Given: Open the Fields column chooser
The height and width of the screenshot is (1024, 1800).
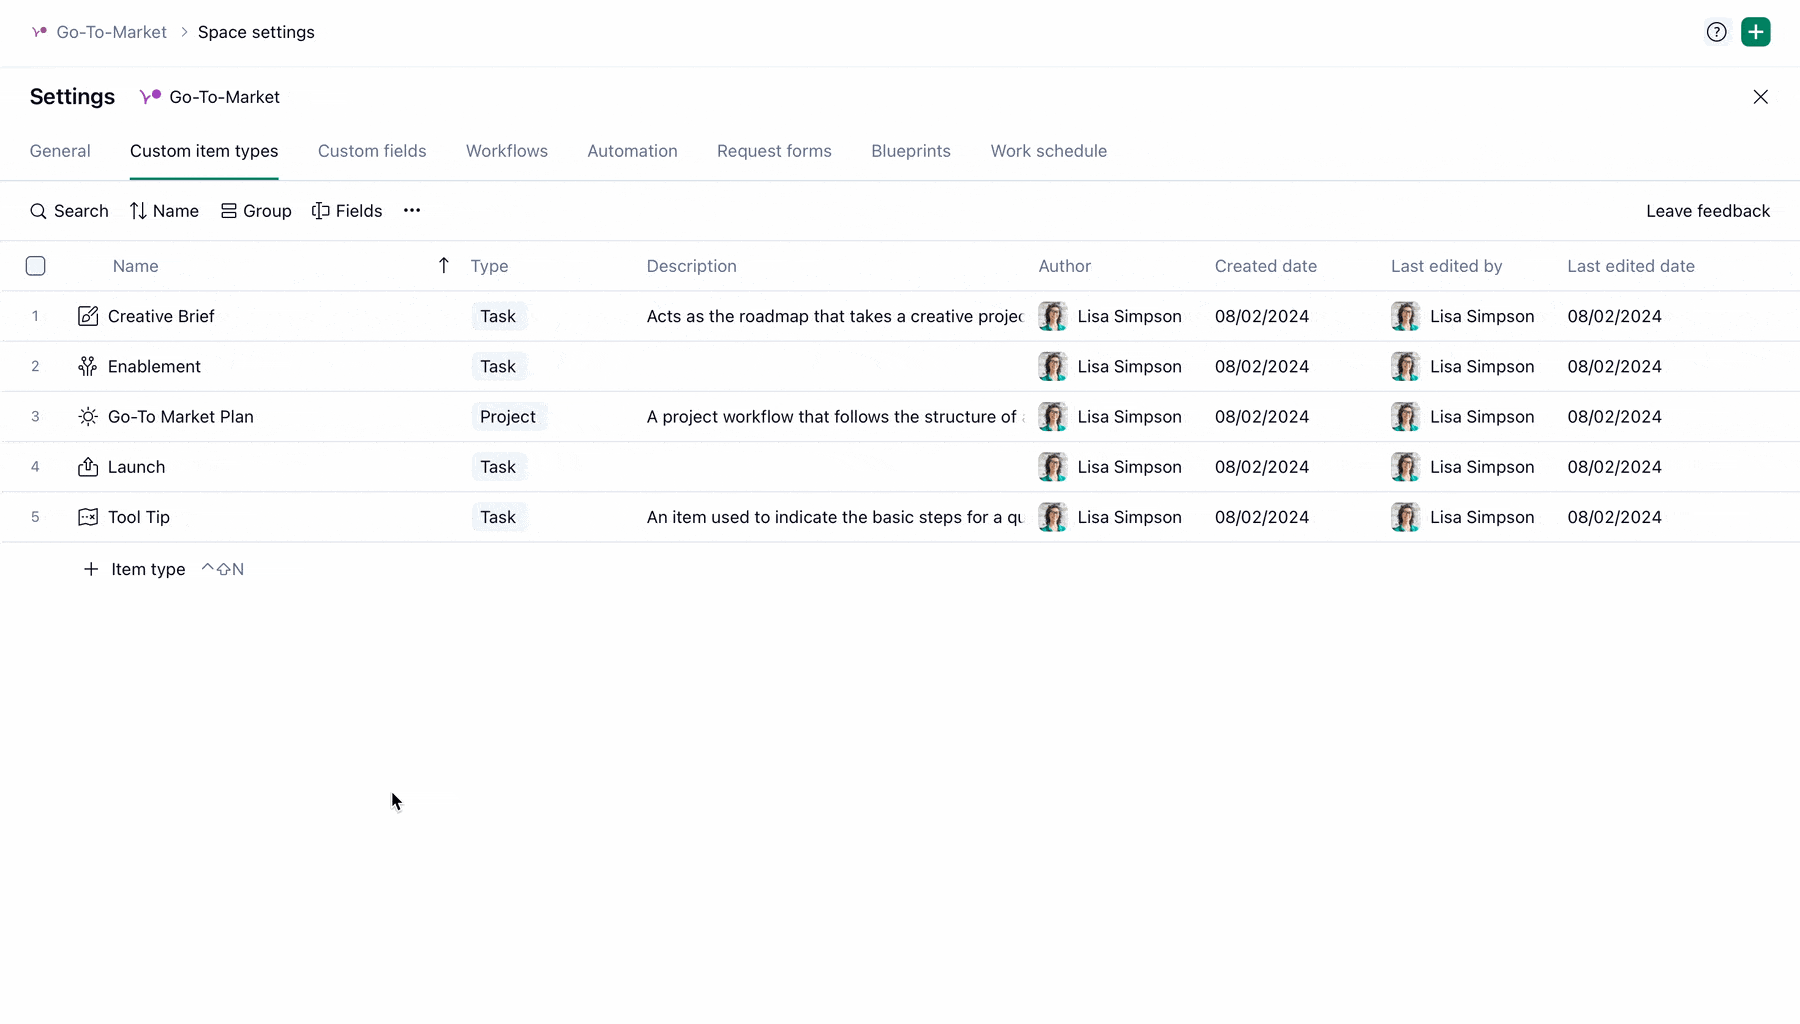Looking at the screenshot, I should click(x=347, y=211).
